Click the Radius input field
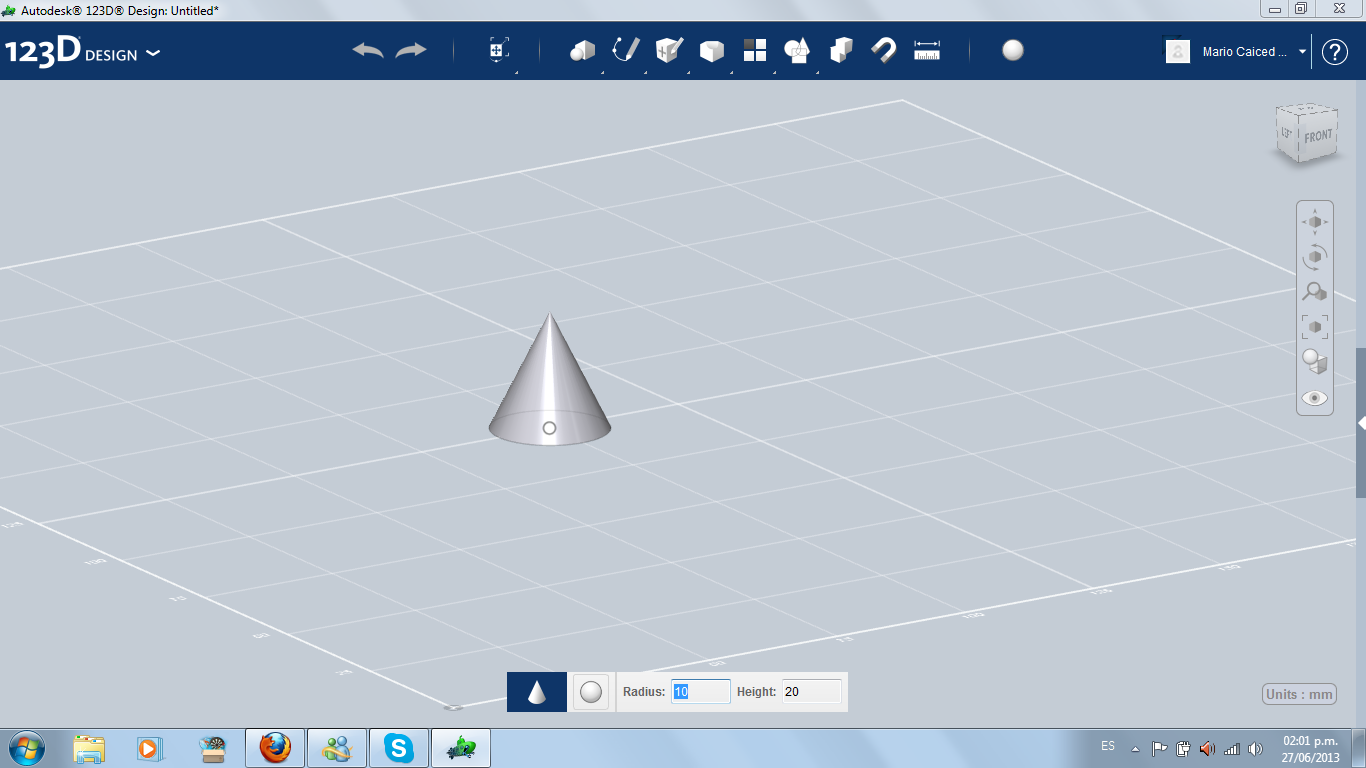 point(701,691)
